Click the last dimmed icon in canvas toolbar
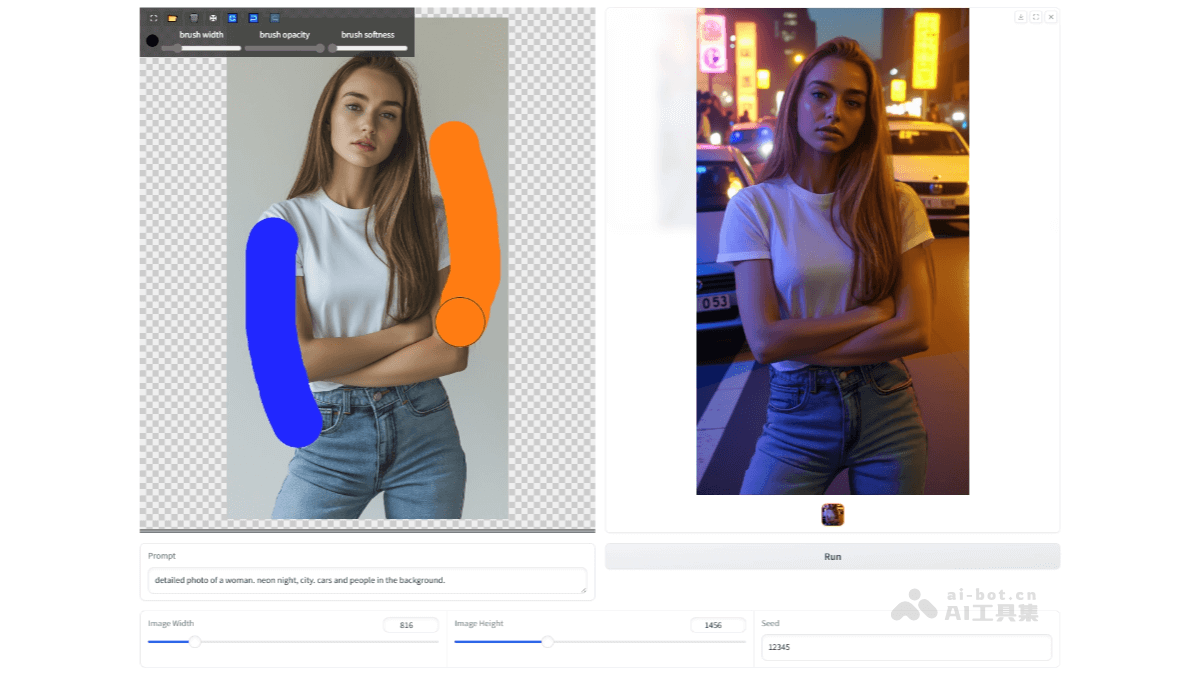This screenshot has height=675, width=1200. coord(274,18)
